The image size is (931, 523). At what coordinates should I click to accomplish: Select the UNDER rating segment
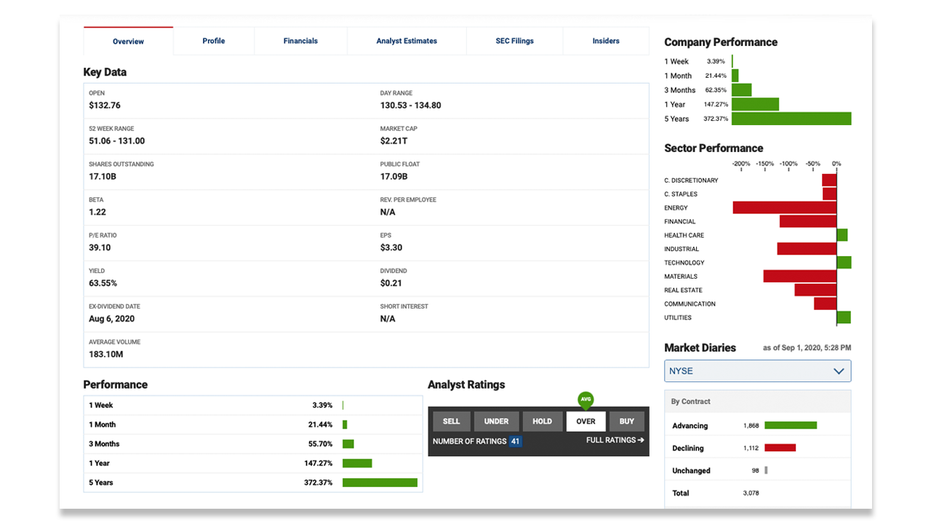point(496,421)
